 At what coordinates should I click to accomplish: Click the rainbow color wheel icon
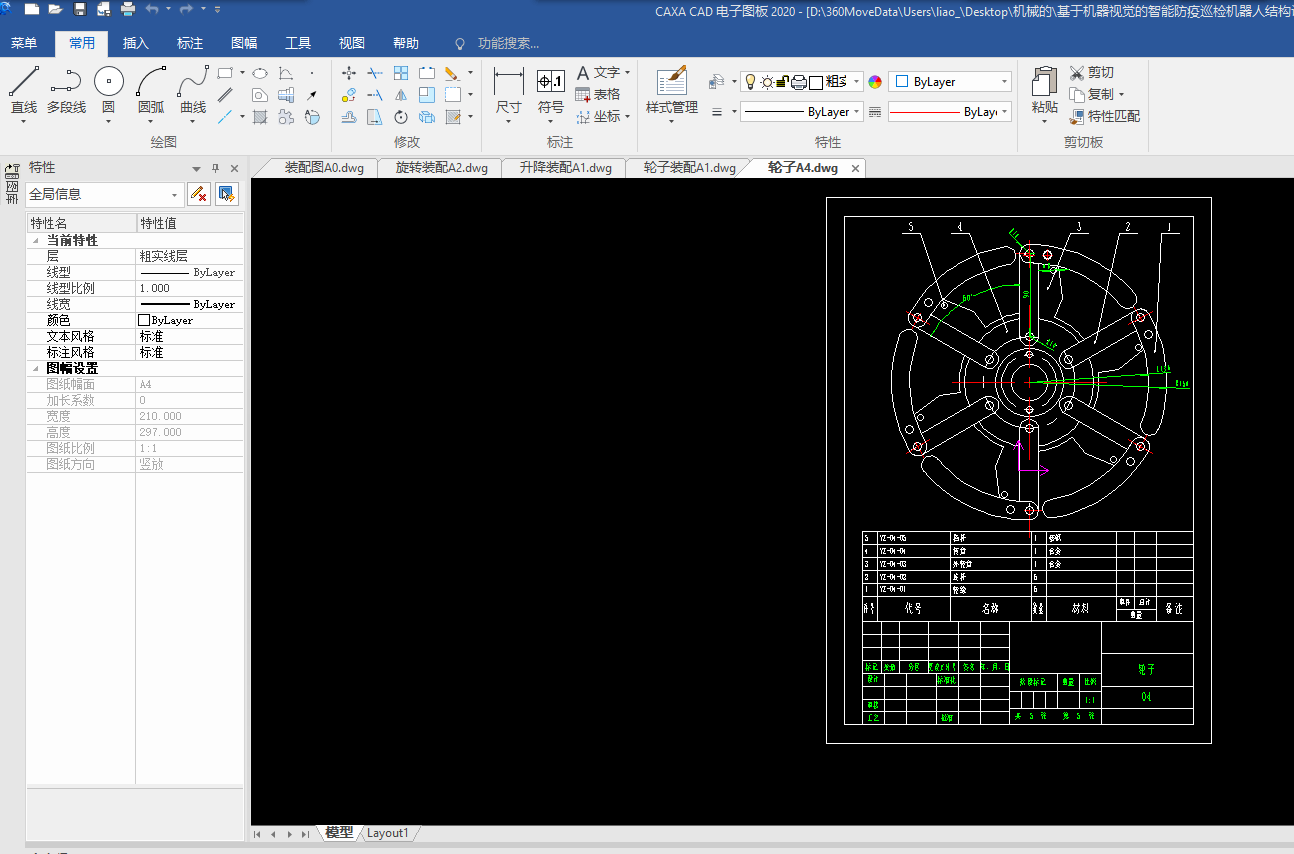pyautogui.click(x=875, y=82)
